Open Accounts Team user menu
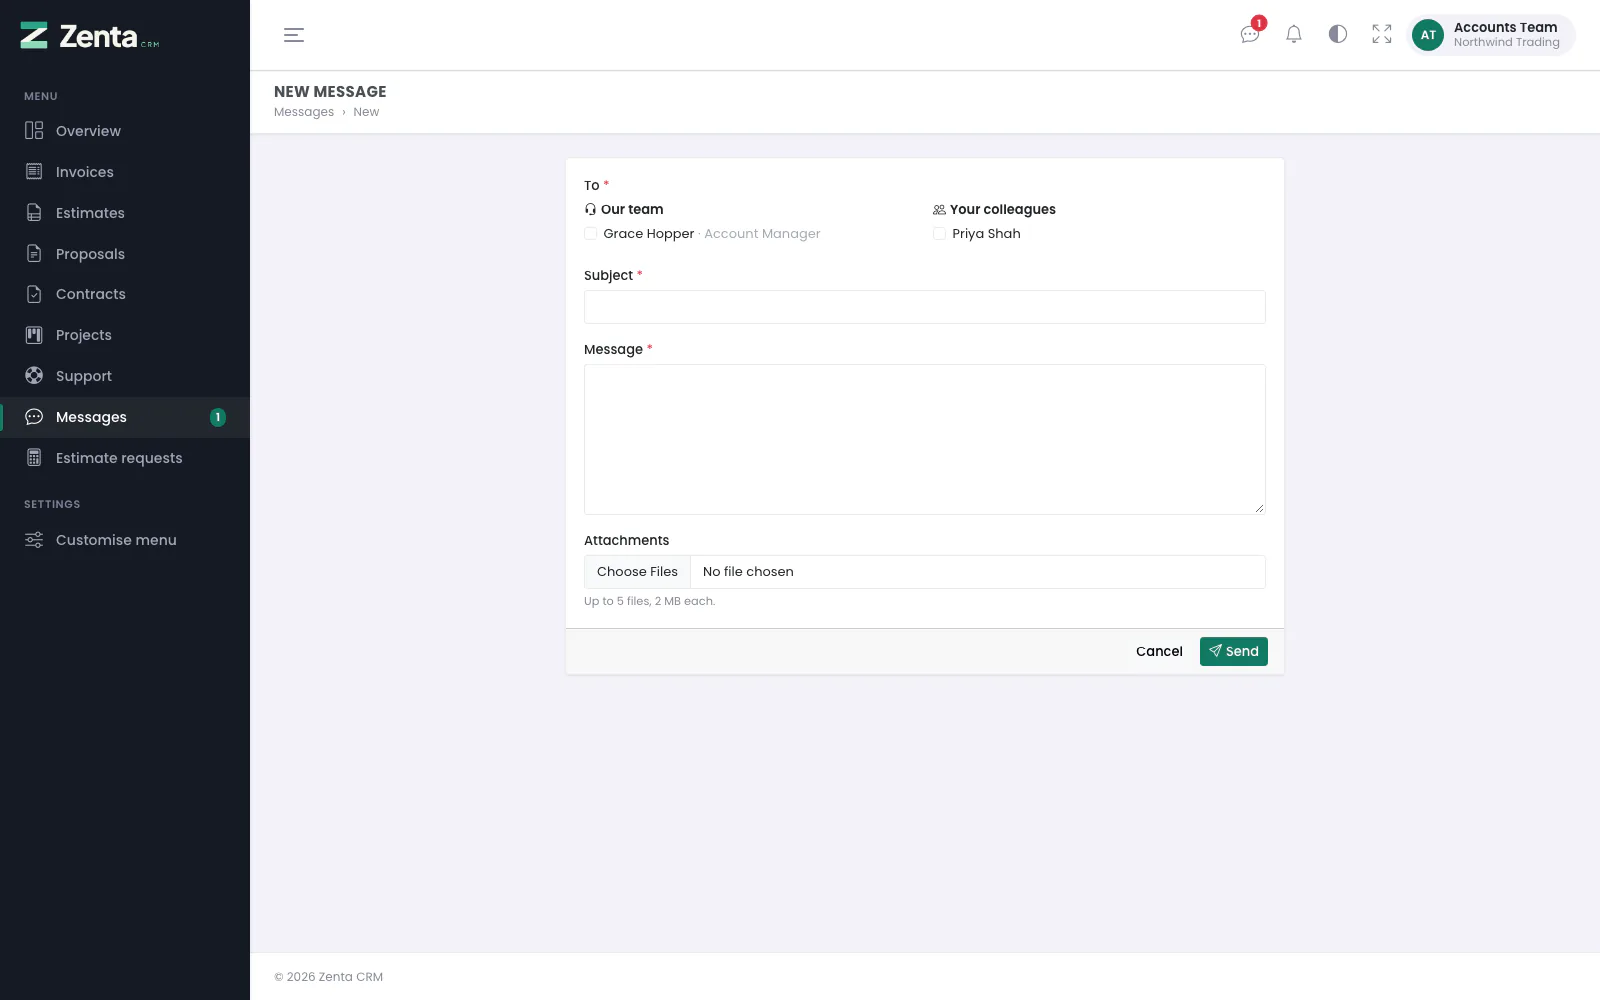Screen dimensions: 1600x1000 pos(1491,35)
